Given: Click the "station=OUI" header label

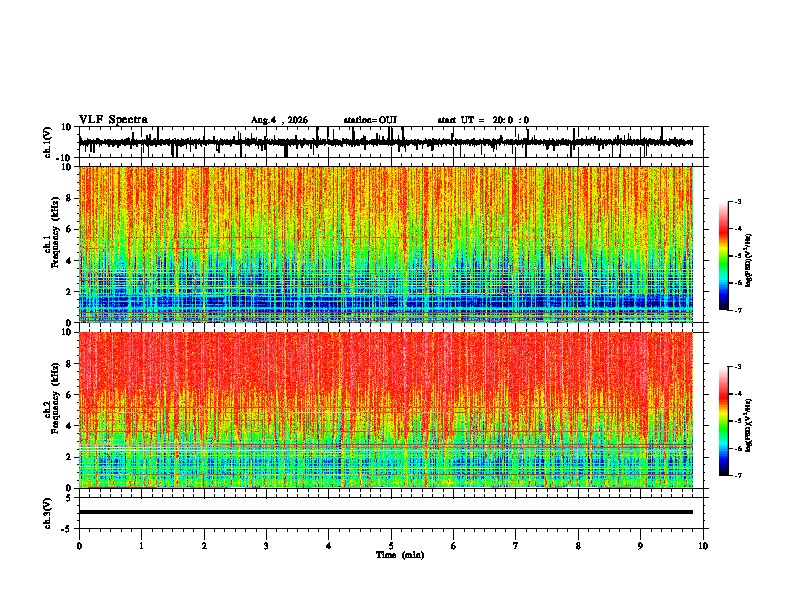Looking at the screenshot, I should click(370, 120).
